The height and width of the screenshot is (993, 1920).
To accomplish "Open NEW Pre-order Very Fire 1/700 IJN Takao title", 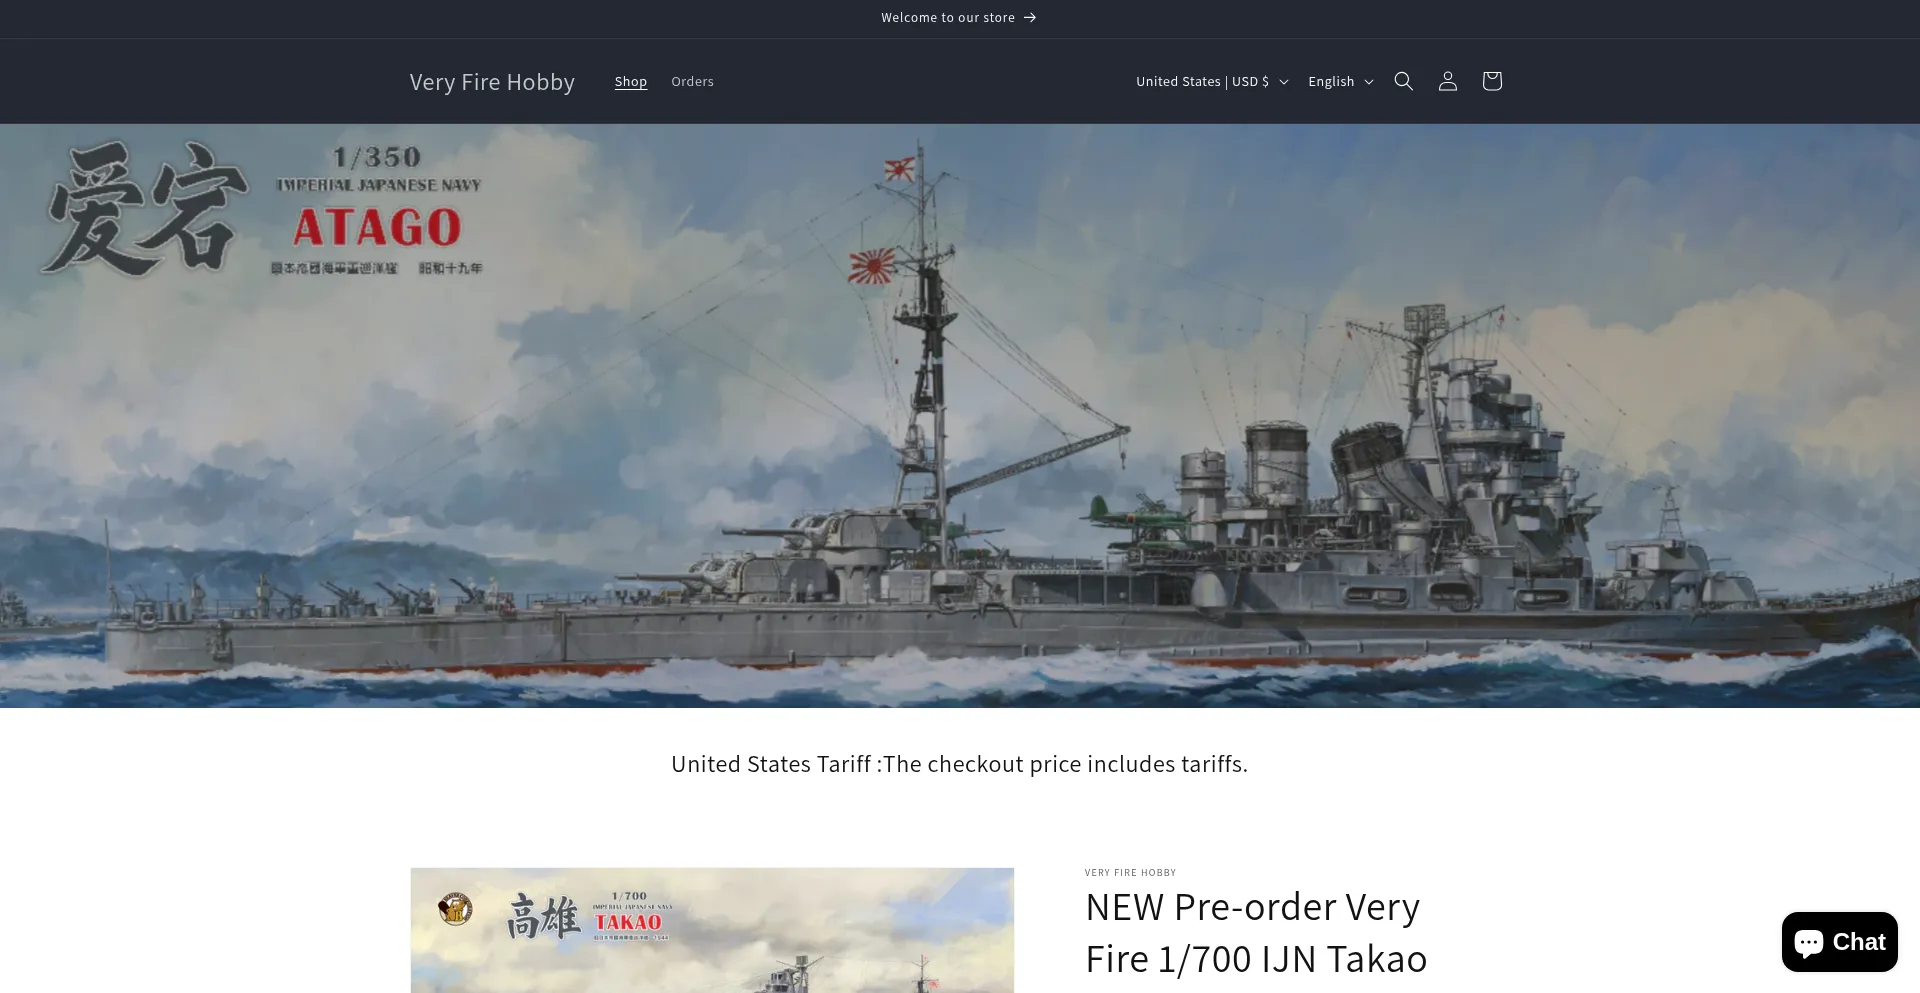I will (x=1256, y=932).
